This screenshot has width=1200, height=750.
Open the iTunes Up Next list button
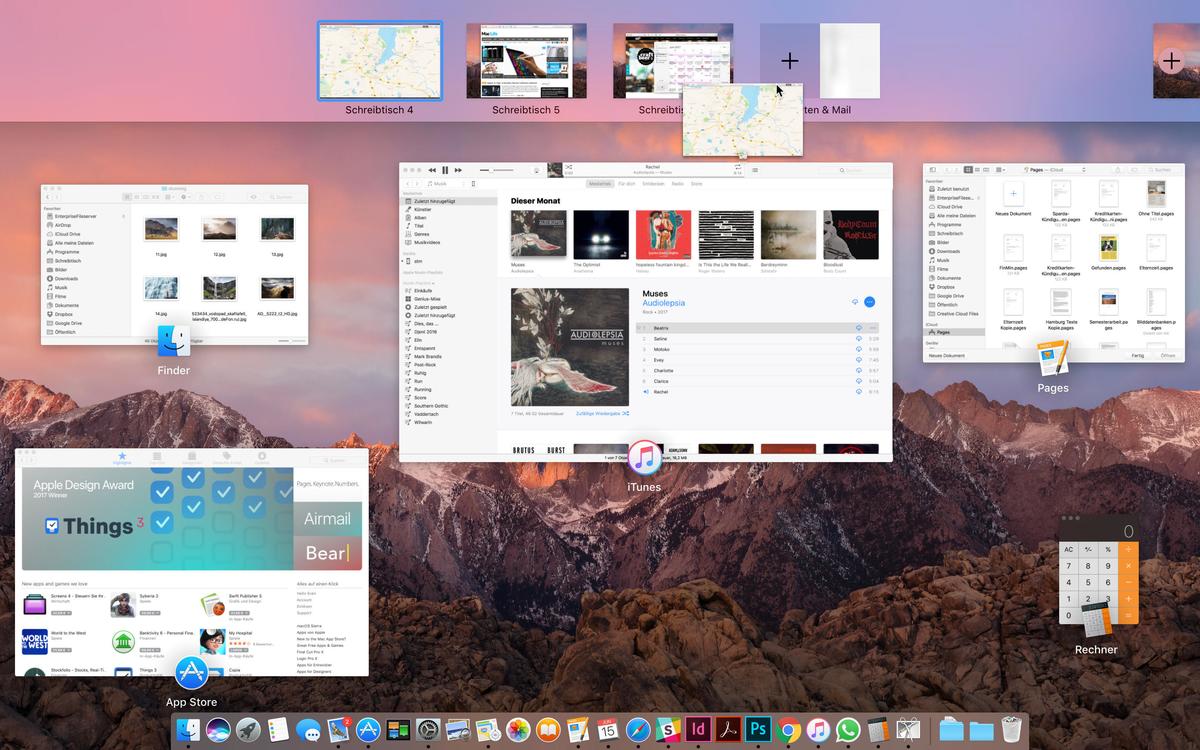pos(754,171)
